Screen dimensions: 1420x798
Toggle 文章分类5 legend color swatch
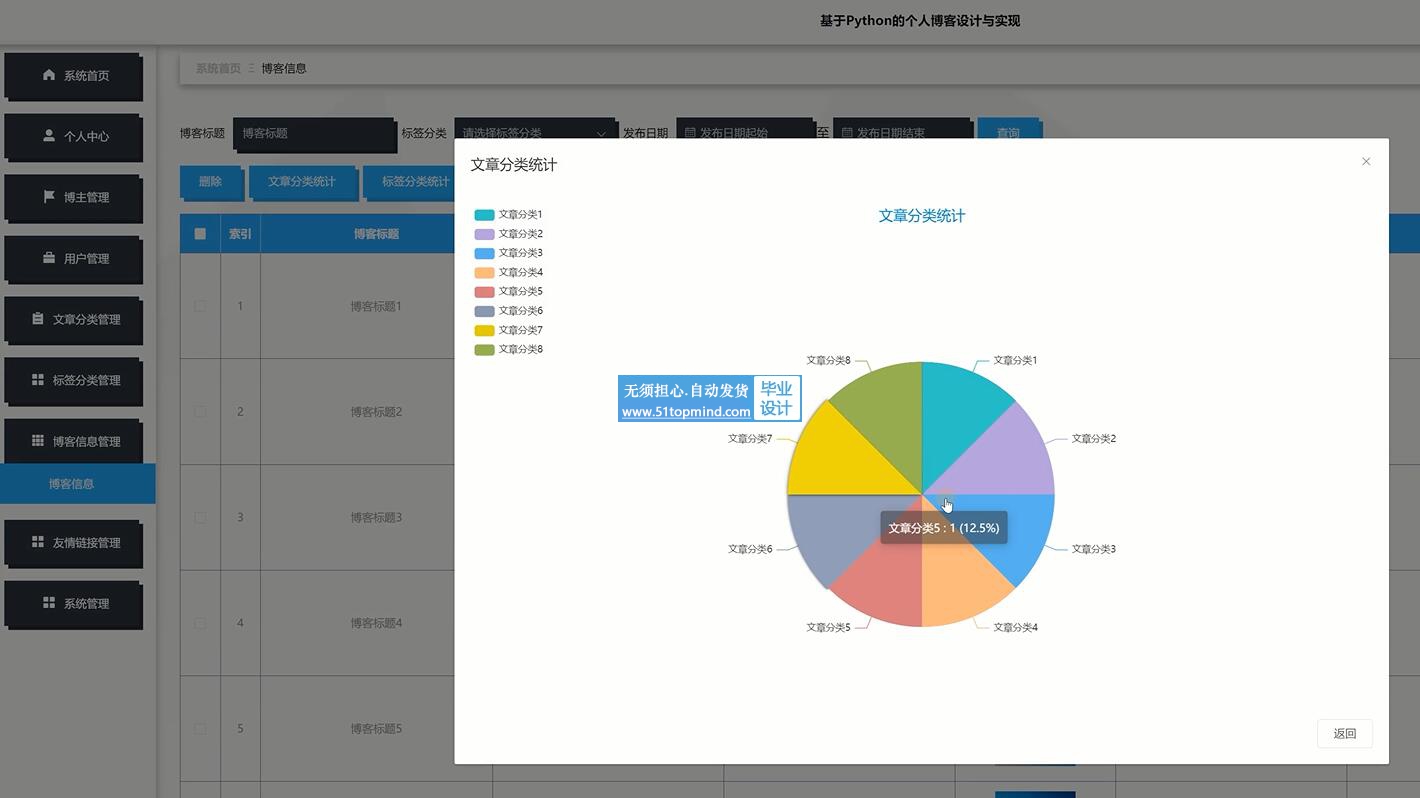click(x=484, y=292)
